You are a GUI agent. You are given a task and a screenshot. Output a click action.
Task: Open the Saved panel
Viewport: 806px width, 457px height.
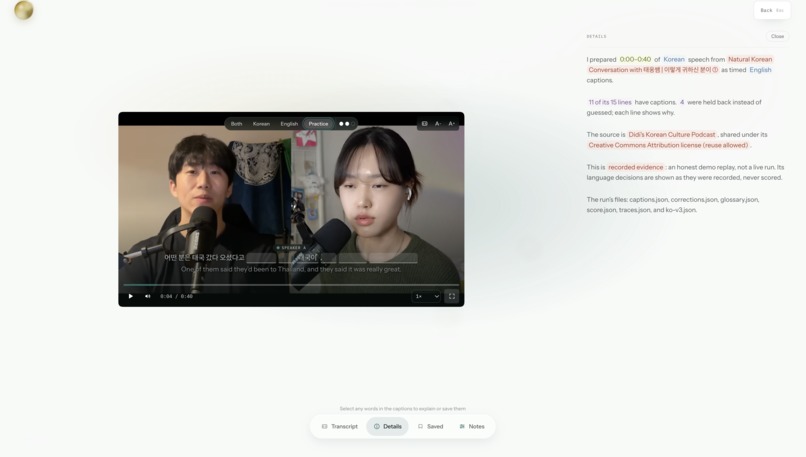pyautogui.click(x=430, y=426)
